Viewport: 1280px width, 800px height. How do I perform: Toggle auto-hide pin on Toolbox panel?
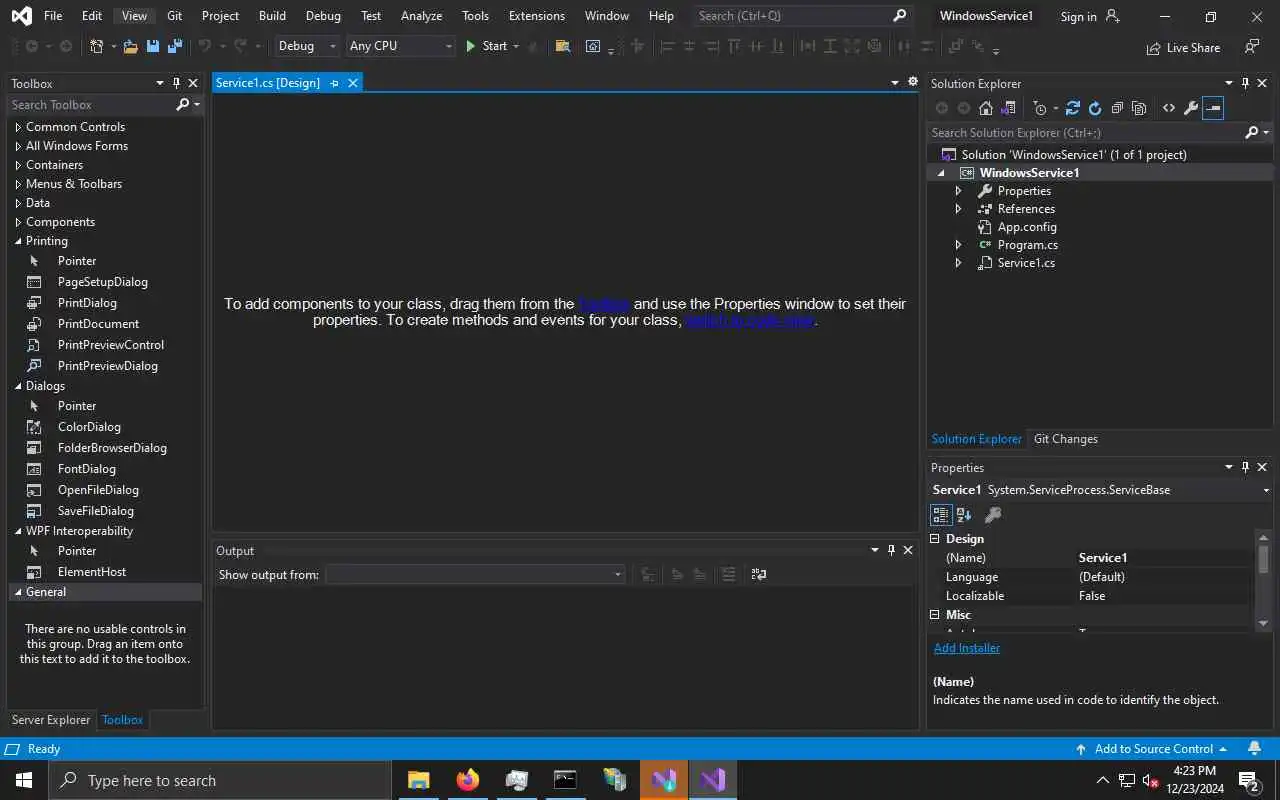177,83
